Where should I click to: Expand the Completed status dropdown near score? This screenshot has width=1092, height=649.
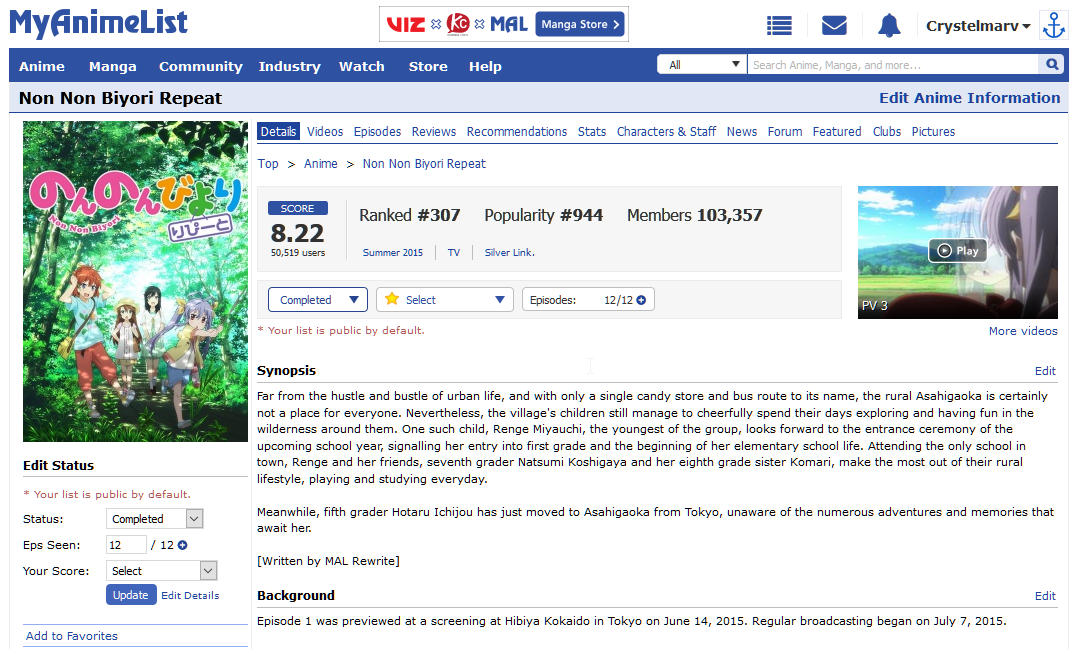click(x=317, y=300)
